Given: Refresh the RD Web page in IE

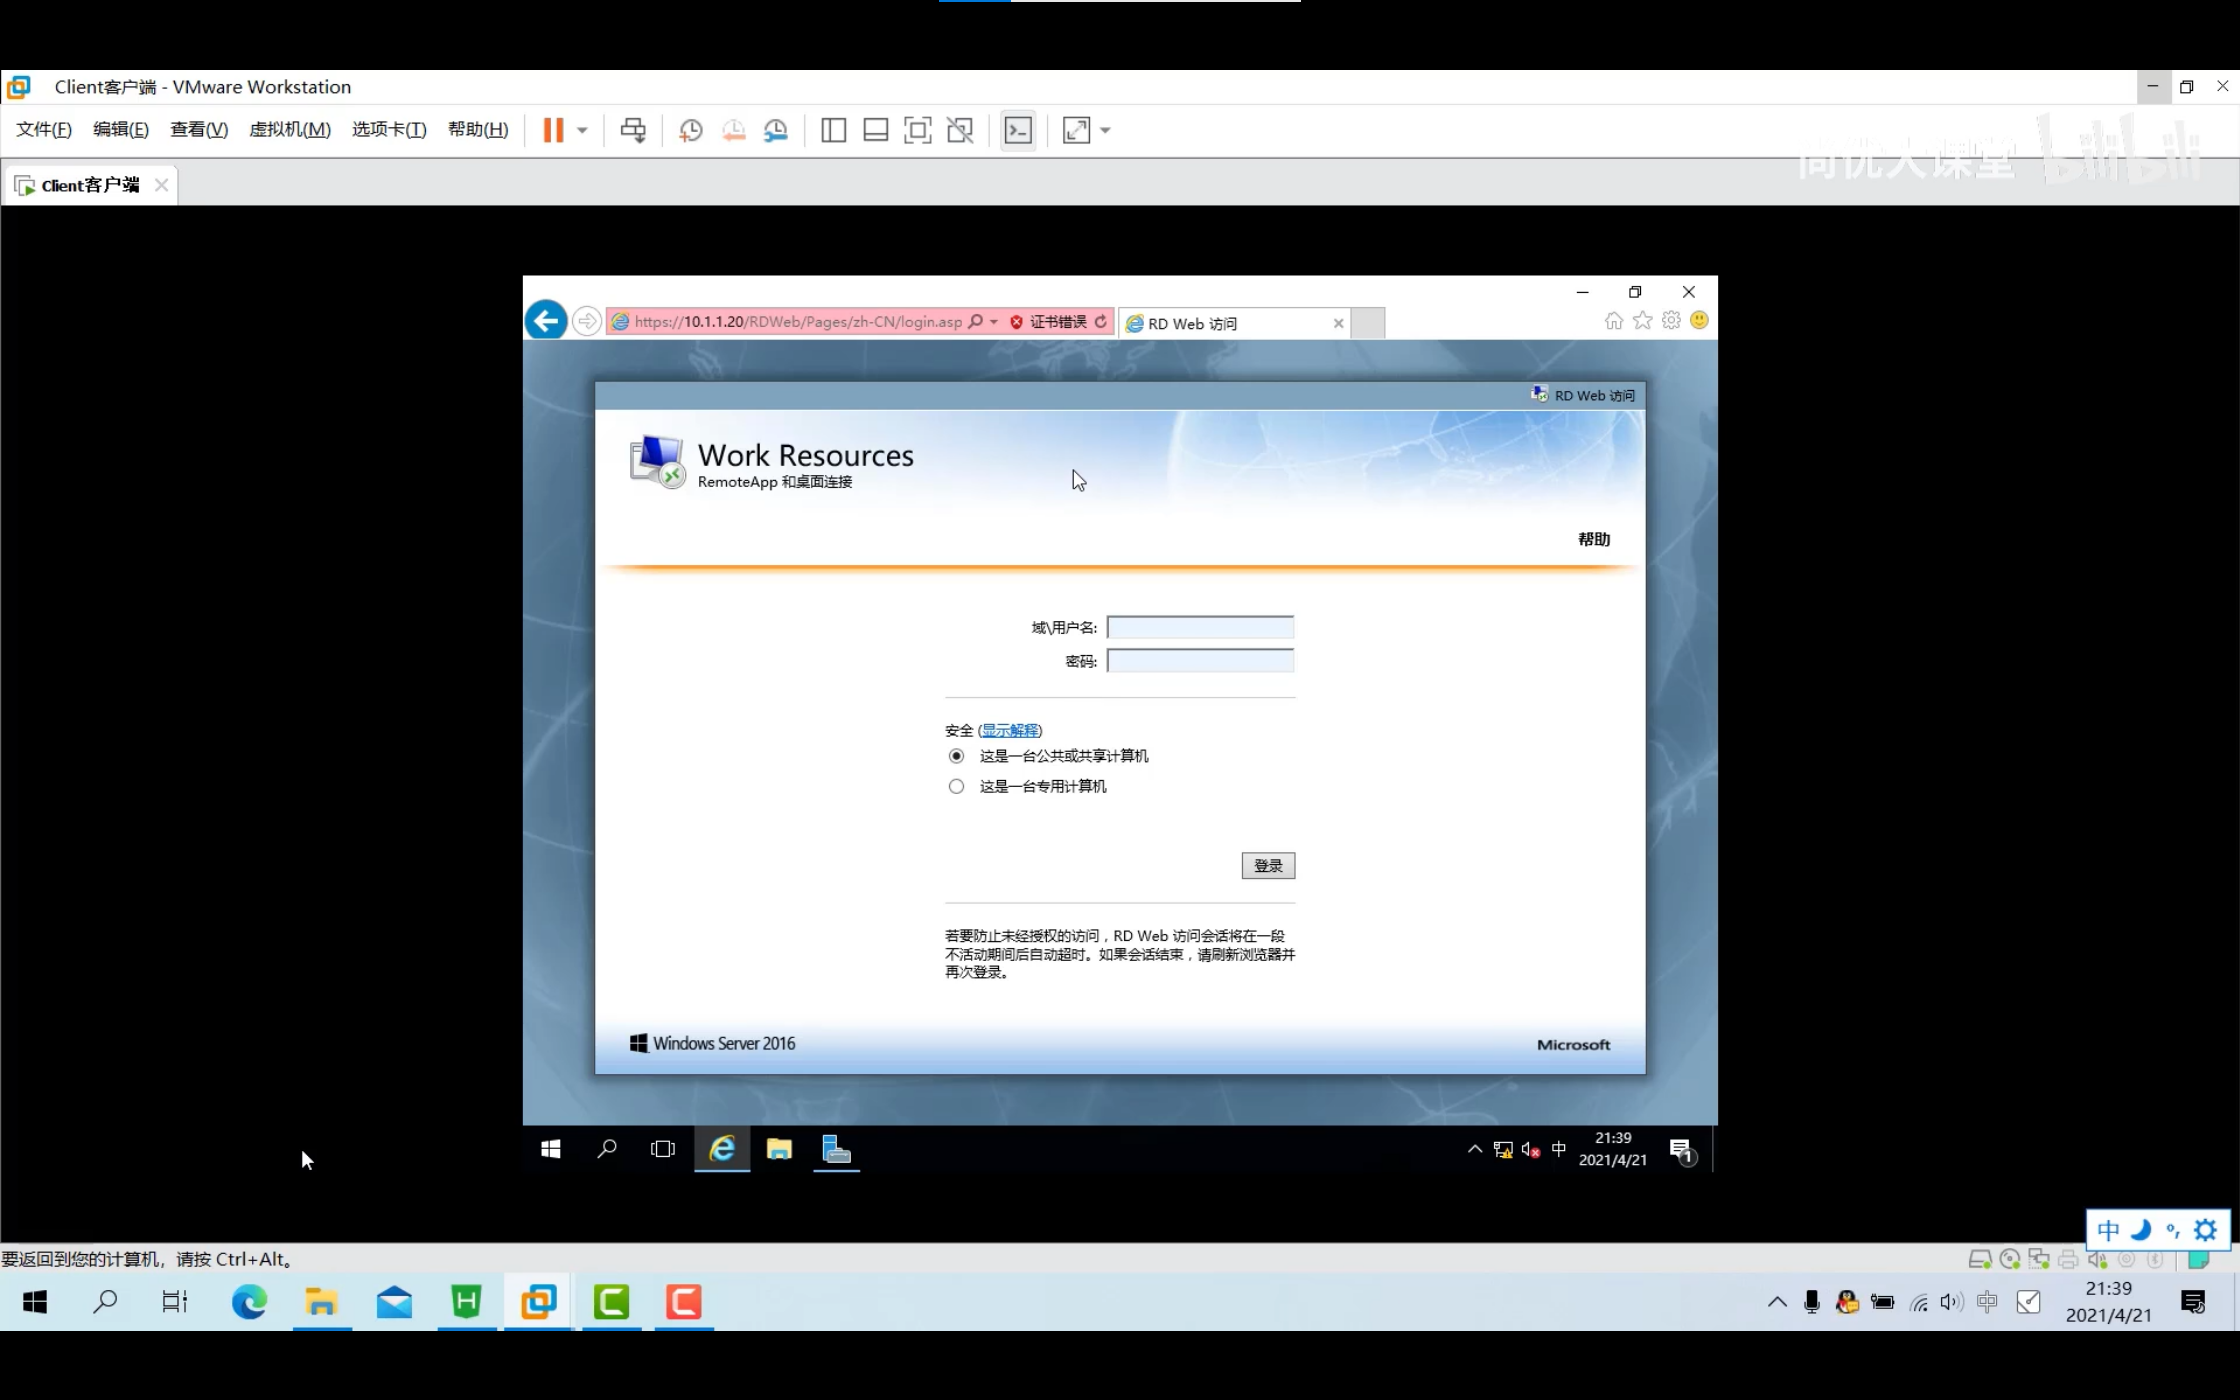Looking at the screenshot, I should (1101, 321).
